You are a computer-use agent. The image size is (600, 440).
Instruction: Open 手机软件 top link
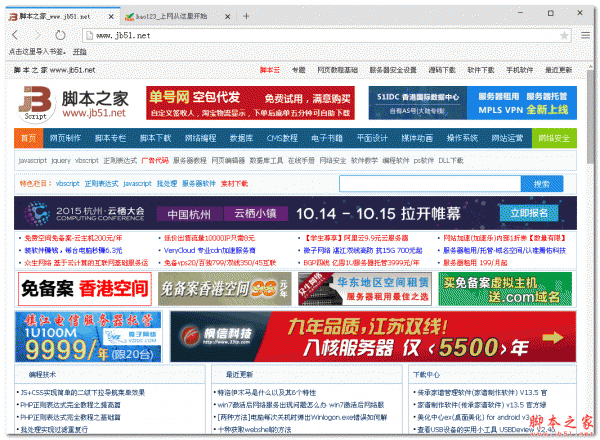pos(520,70)
